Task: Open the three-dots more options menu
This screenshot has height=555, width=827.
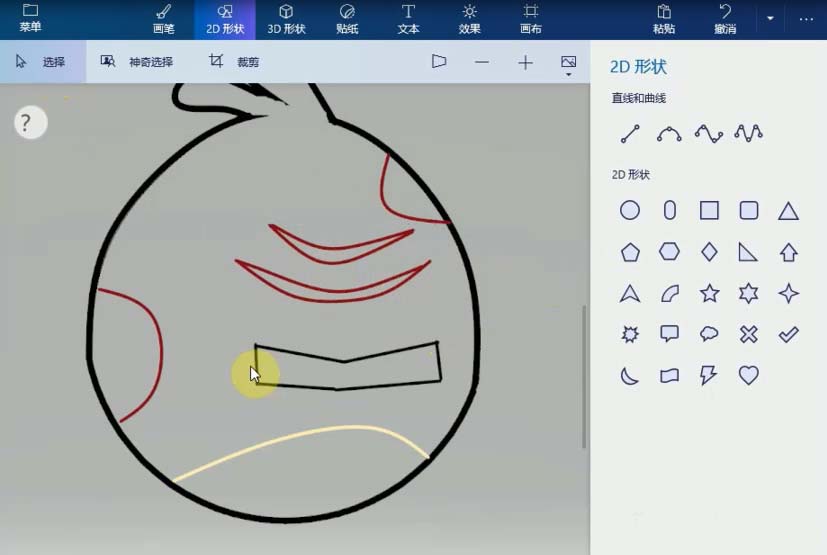Action: 806,19
